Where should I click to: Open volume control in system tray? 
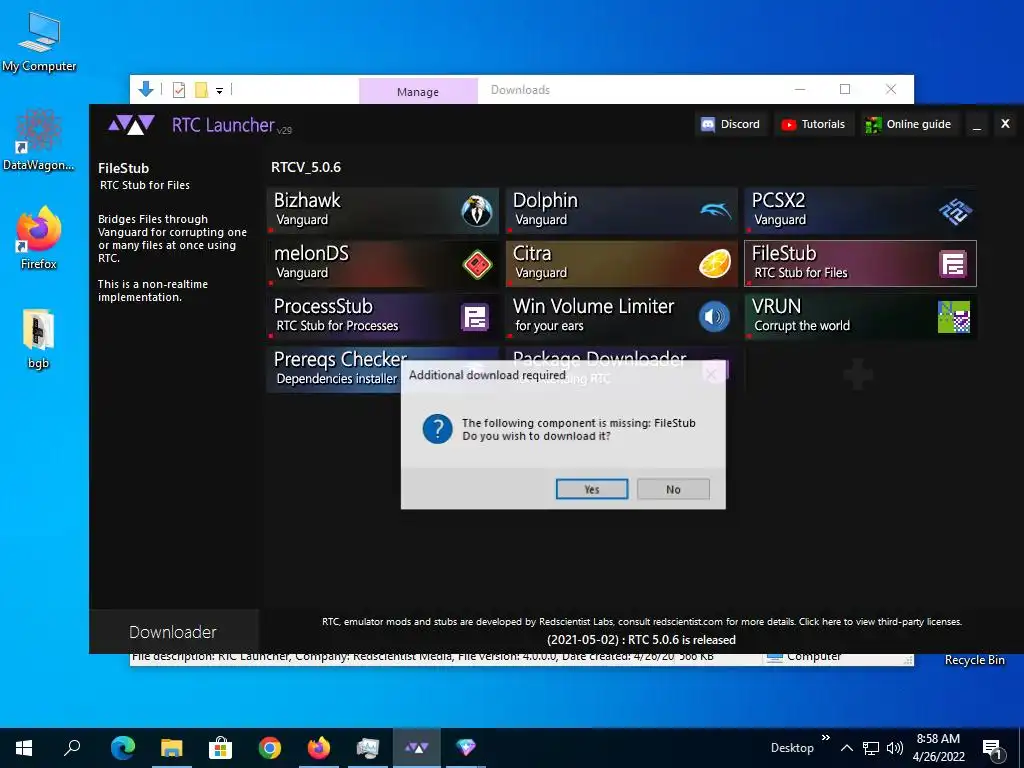point(895,748)
